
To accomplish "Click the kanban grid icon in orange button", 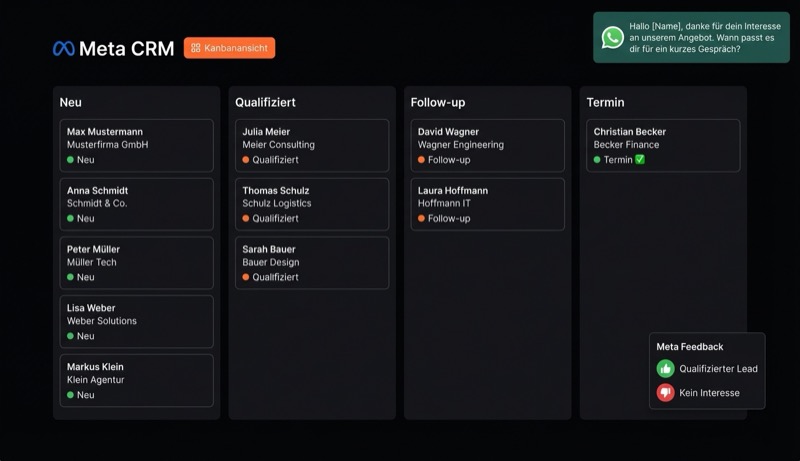I will tap(196, 48).
